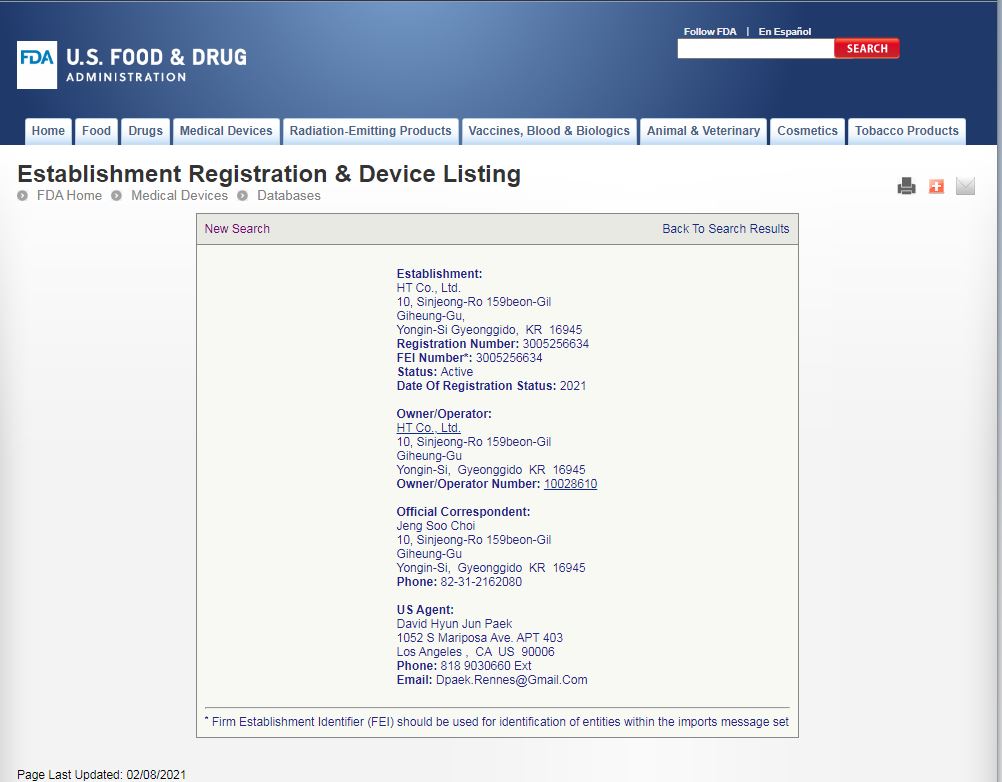Click the New Search link
The height and width of the screenshot is (782, 1002).
point(237,229)
